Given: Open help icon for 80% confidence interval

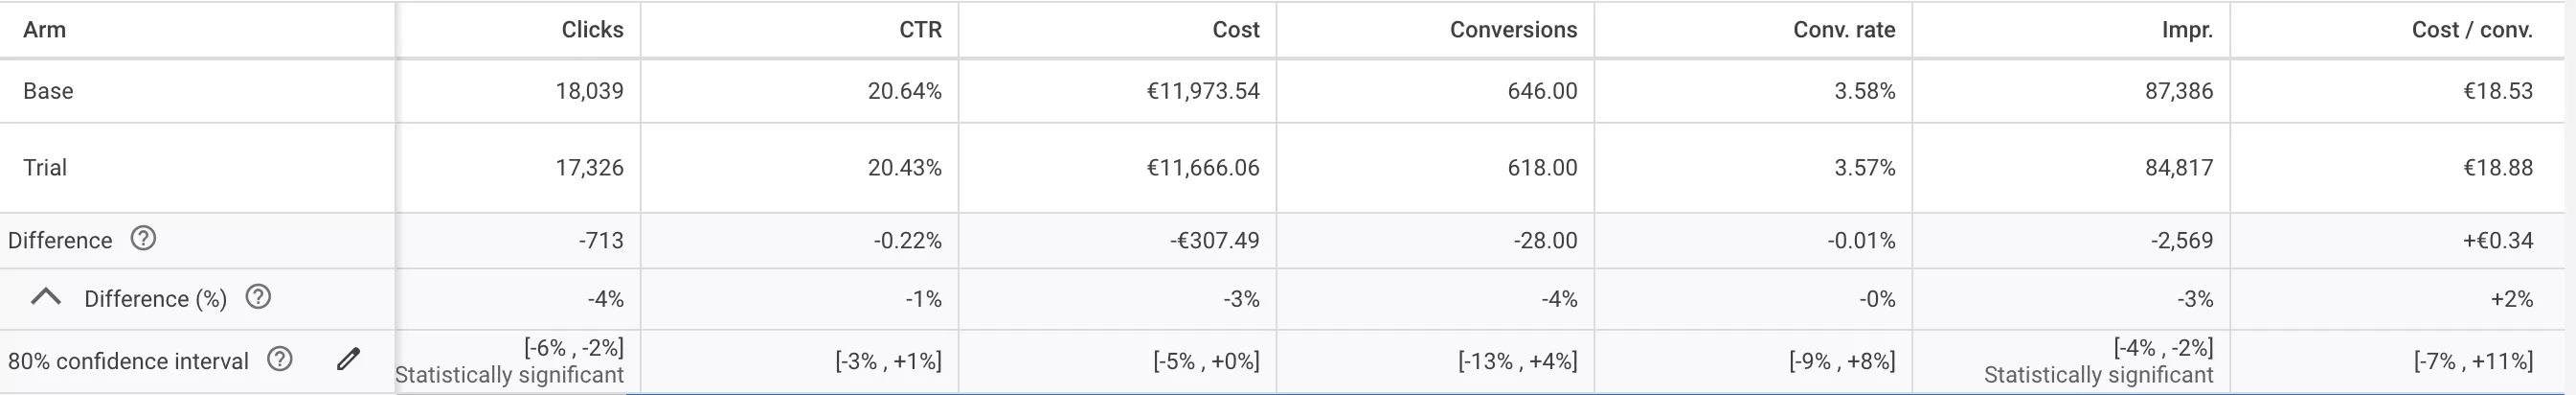Looking at the screenshot, I should click(280, 359).
